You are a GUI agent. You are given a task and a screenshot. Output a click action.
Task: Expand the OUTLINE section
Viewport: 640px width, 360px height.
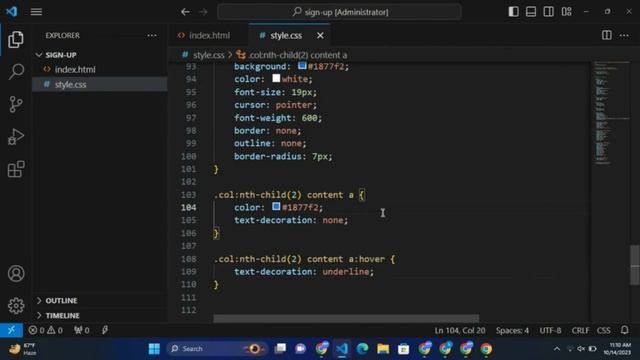pyautogui.click(x=100, y=300)
